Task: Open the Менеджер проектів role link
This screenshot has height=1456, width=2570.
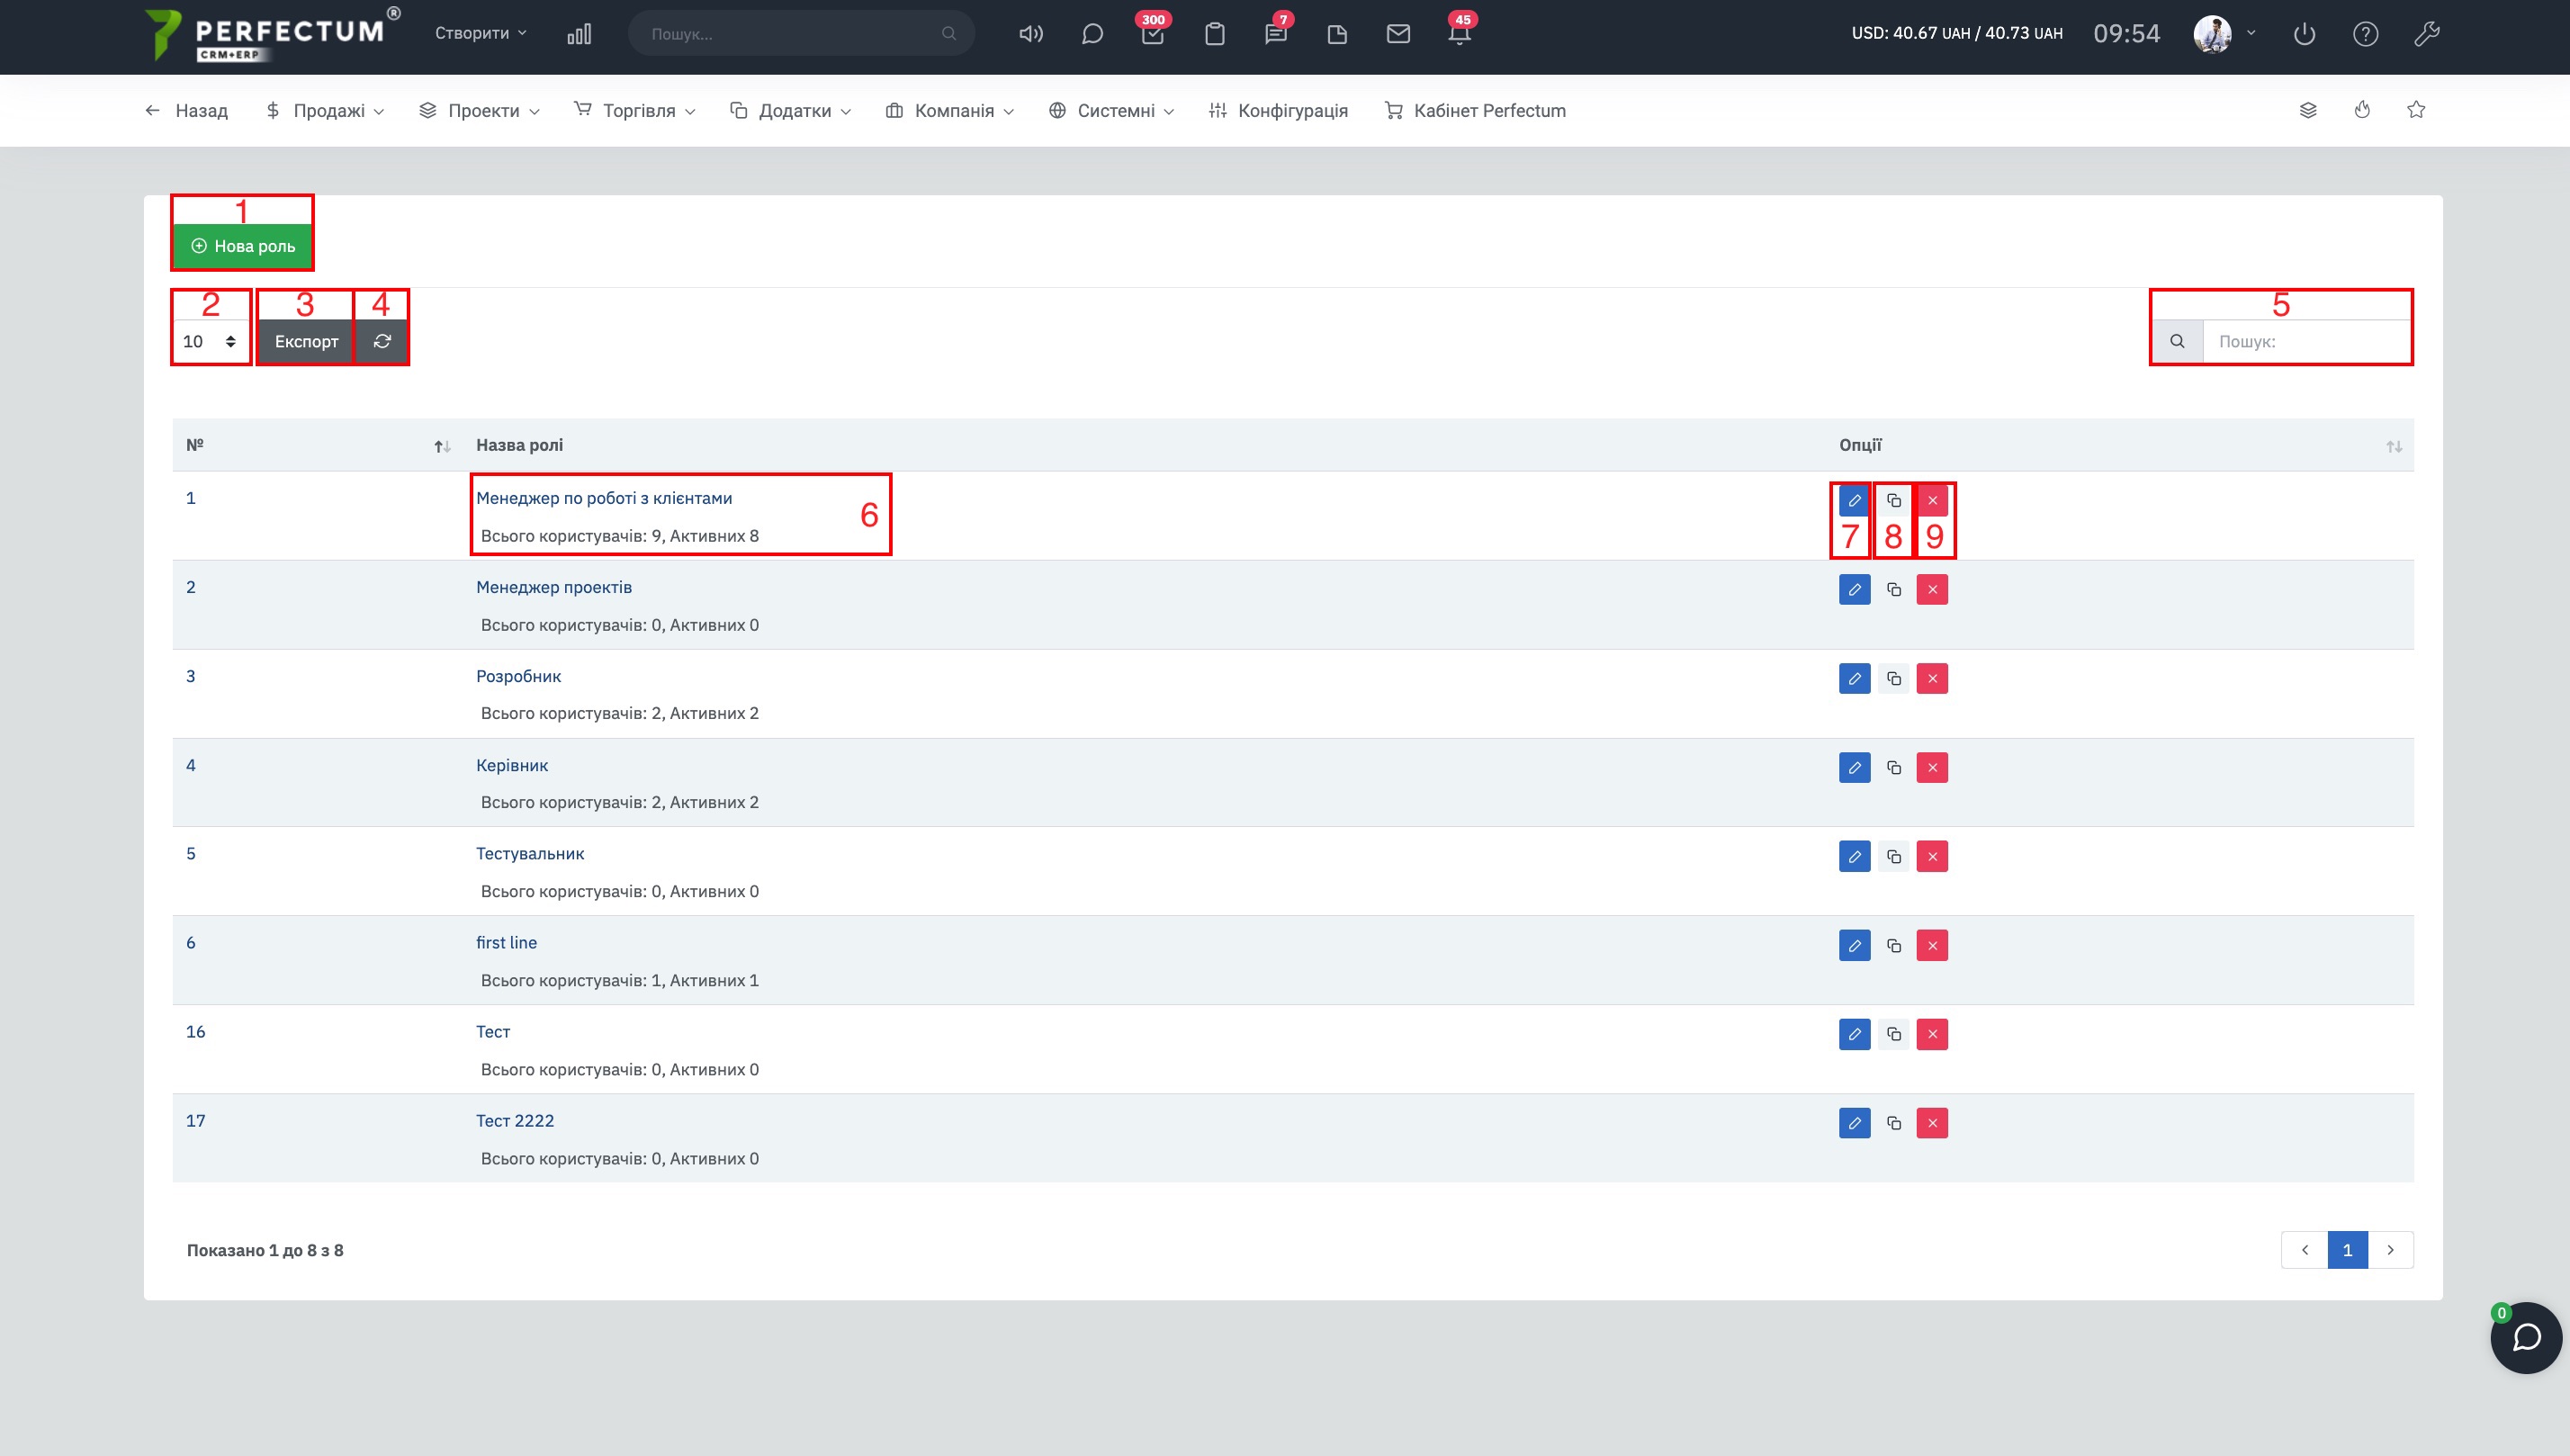Action: click(554, 587)
